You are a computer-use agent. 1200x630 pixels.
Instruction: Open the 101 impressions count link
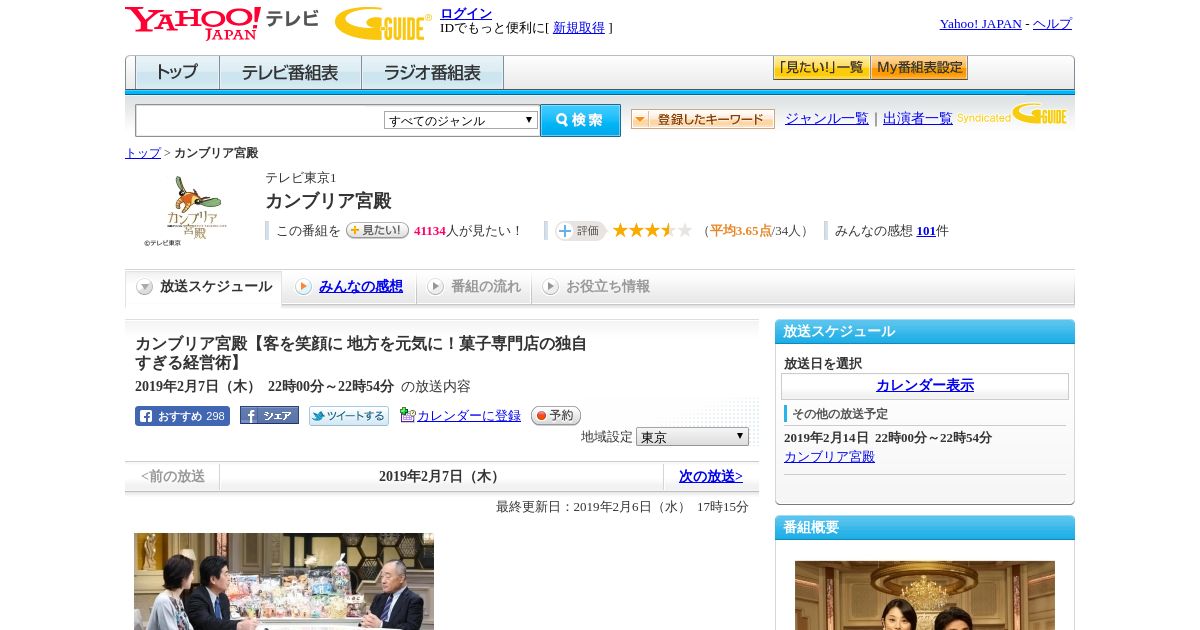926,231
